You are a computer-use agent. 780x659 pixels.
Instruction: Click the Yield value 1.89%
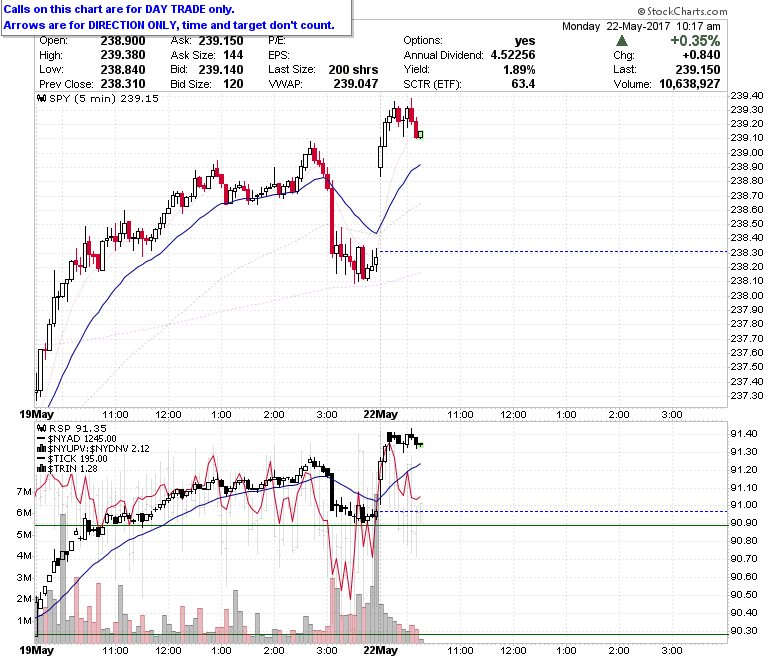519,70
